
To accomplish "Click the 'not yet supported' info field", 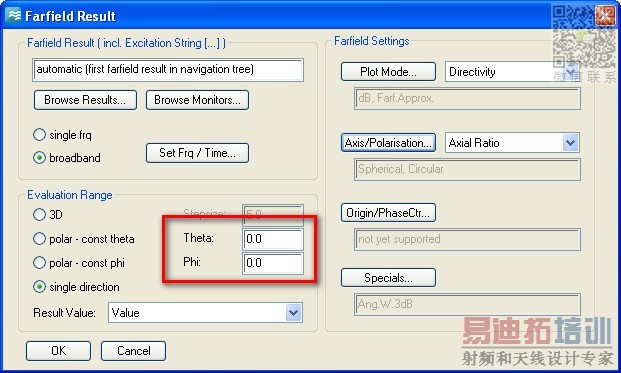I will click(x=467, y=239).
